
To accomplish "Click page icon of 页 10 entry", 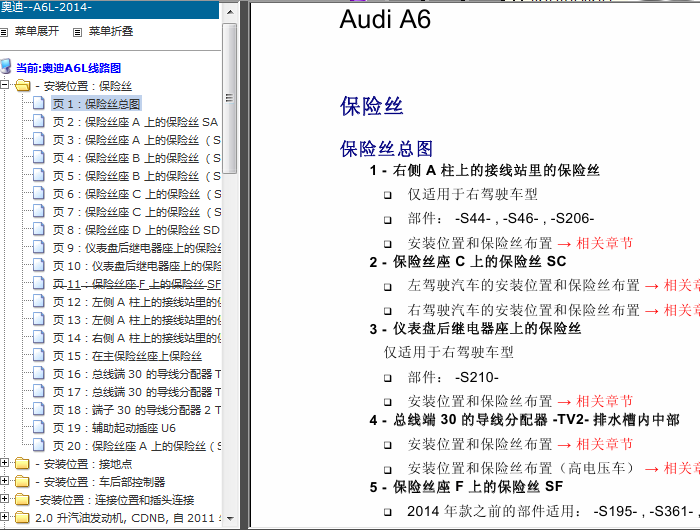I will coord(39,265).
